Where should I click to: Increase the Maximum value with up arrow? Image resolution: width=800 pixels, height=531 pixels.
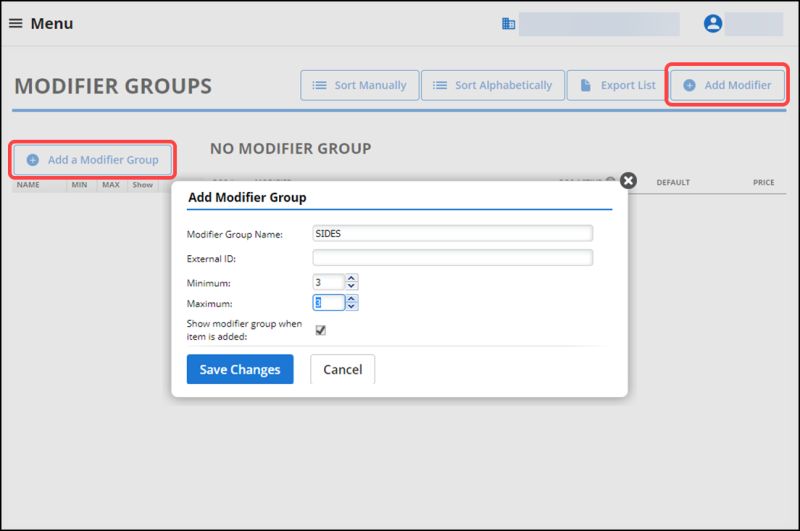[352, 298]
